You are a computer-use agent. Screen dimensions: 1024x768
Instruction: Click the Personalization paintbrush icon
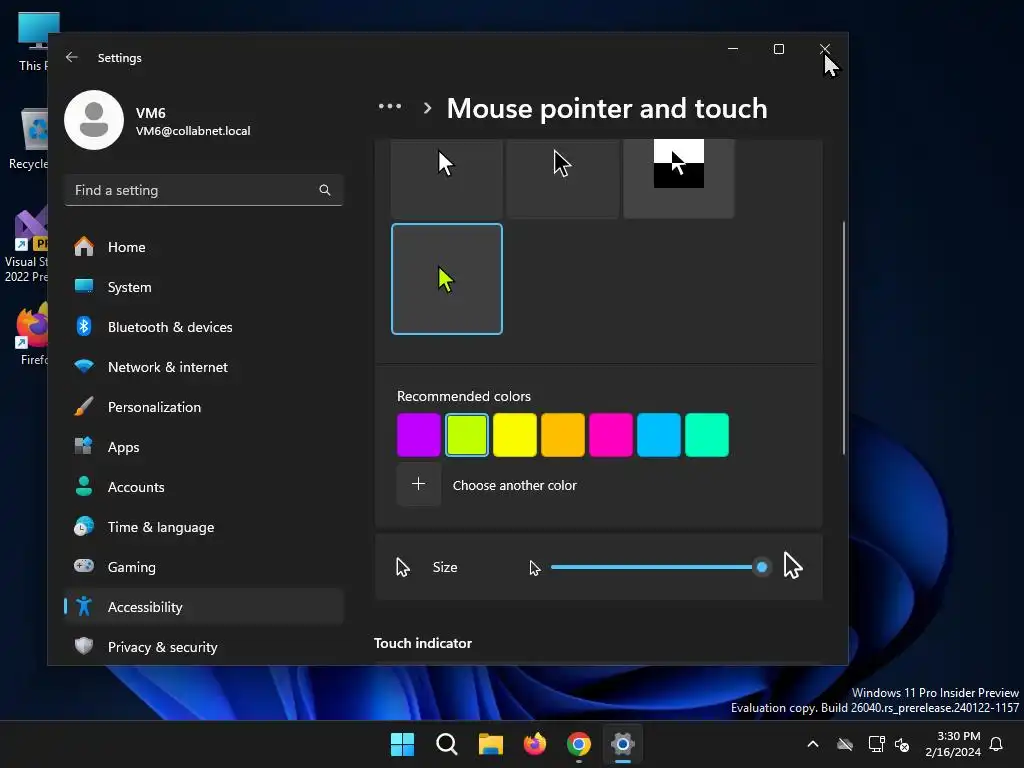tap(84, 406)
